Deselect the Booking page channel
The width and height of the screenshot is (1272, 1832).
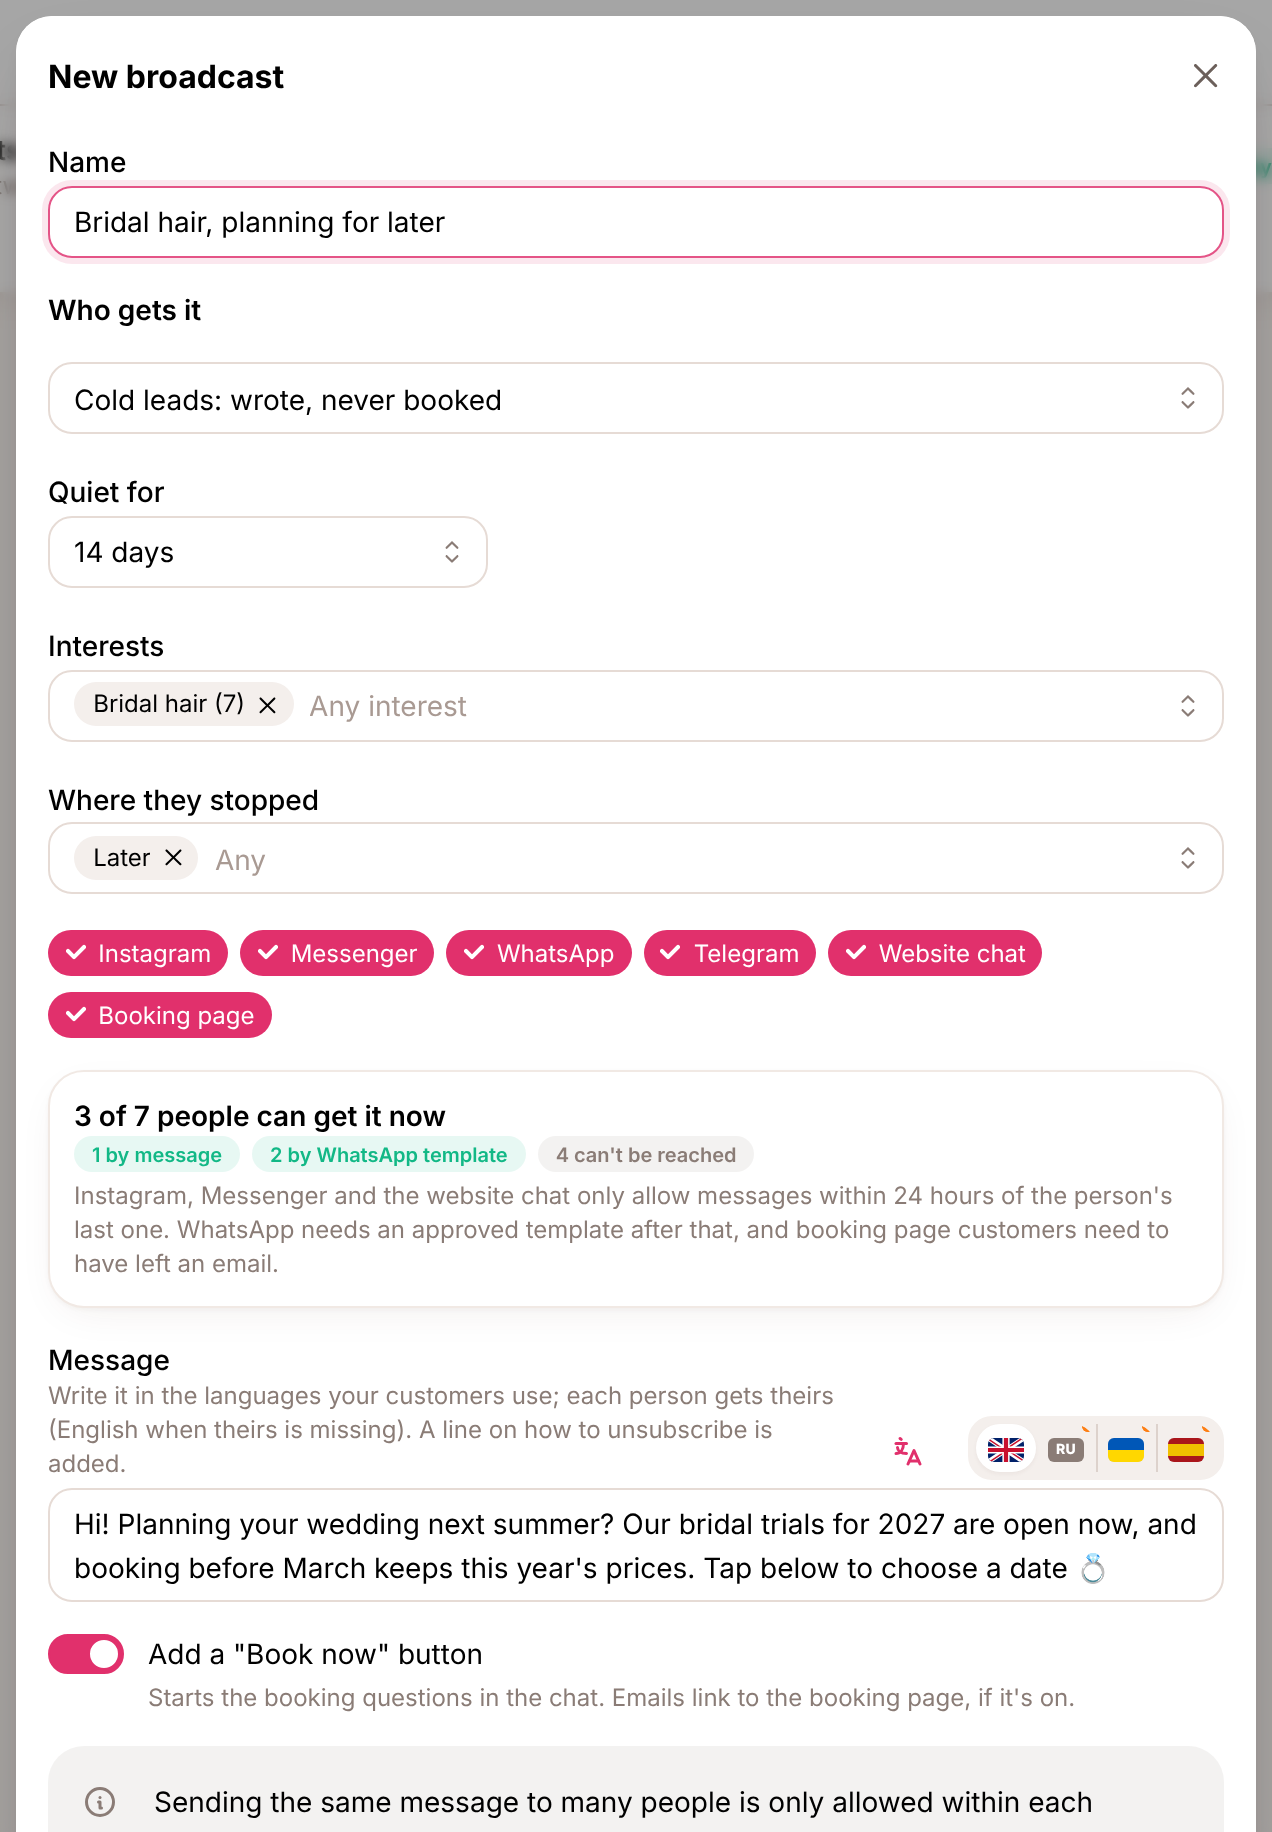point(160,1015)
